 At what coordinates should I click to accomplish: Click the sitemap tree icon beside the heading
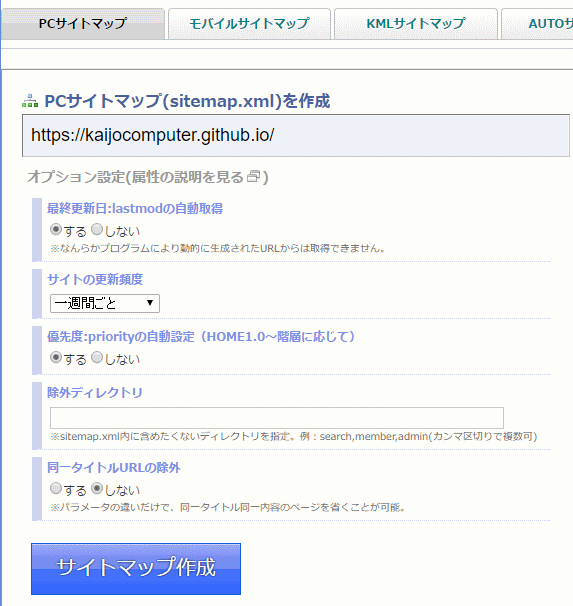(30, 101)
